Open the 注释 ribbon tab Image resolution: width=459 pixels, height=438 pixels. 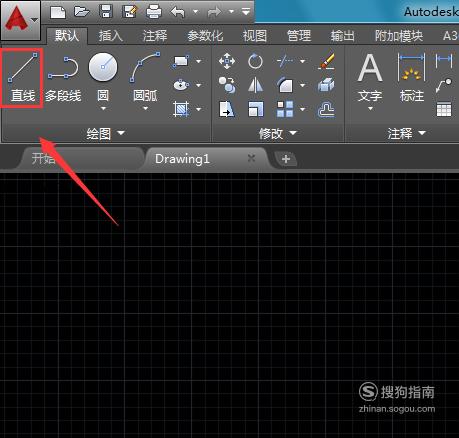tap(155, 35)
